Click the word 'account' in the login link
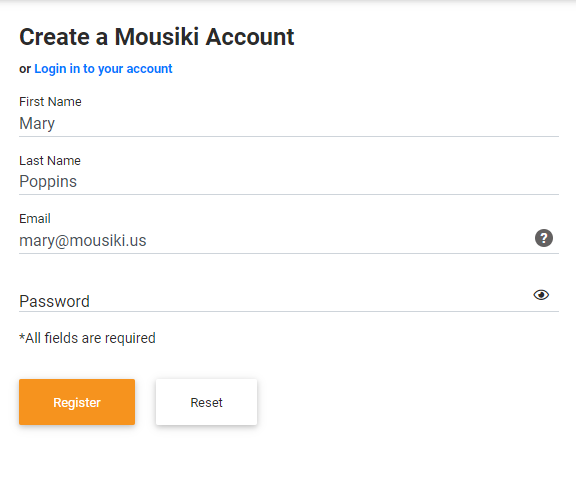Viewport: 576px width, 490px height. (x=149, y=69)
